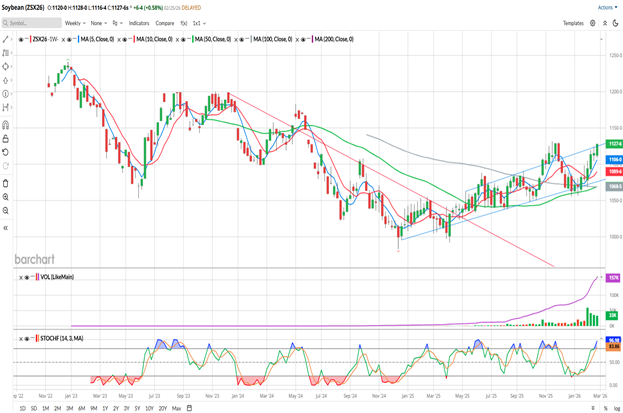Select the arrow marker tool
Image resolution: width=623 pixels, height=413 pixels.
[5, 80]
